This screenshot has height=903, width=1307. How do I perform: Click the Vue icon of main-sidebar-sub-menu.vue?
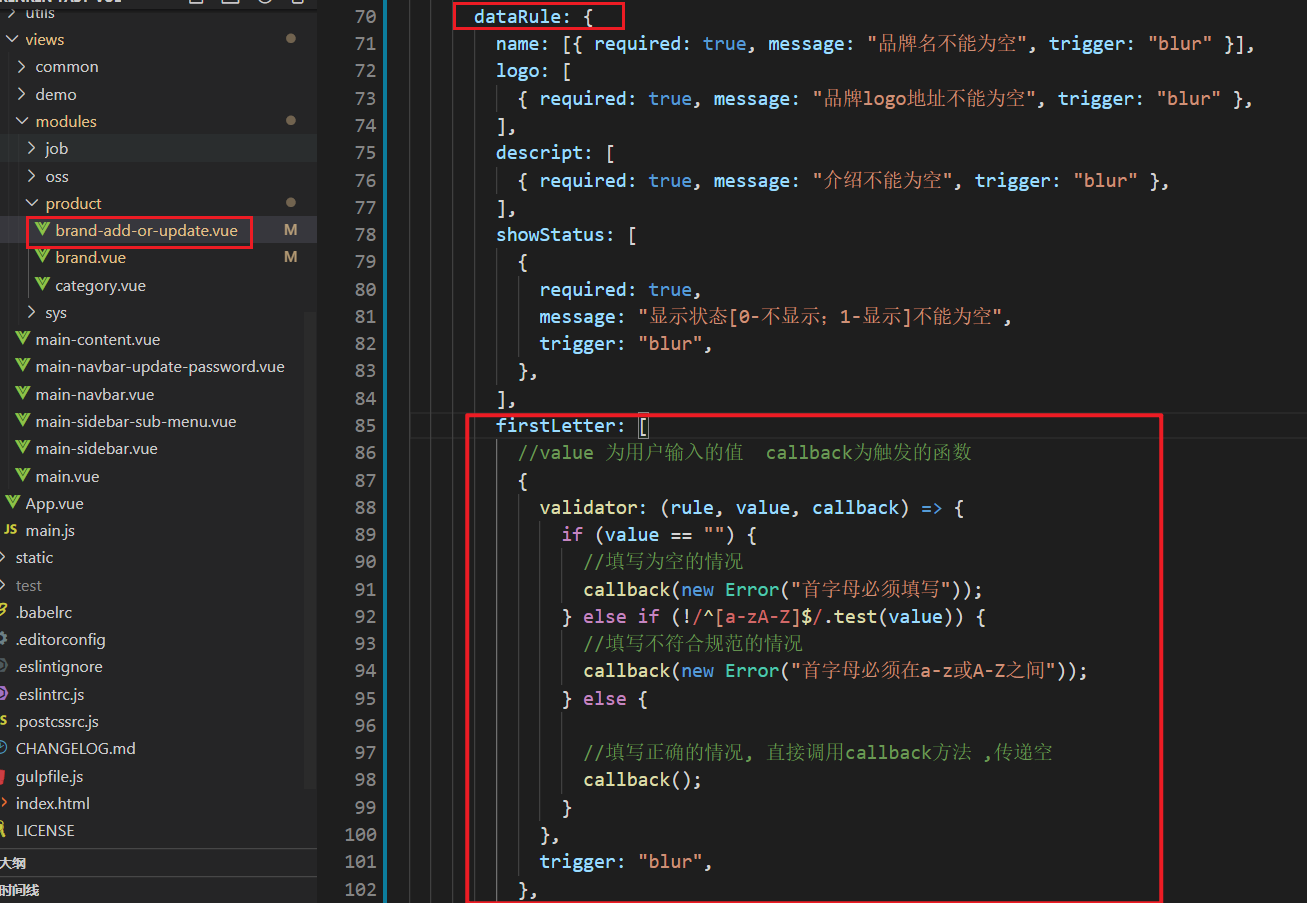point(23,421)
